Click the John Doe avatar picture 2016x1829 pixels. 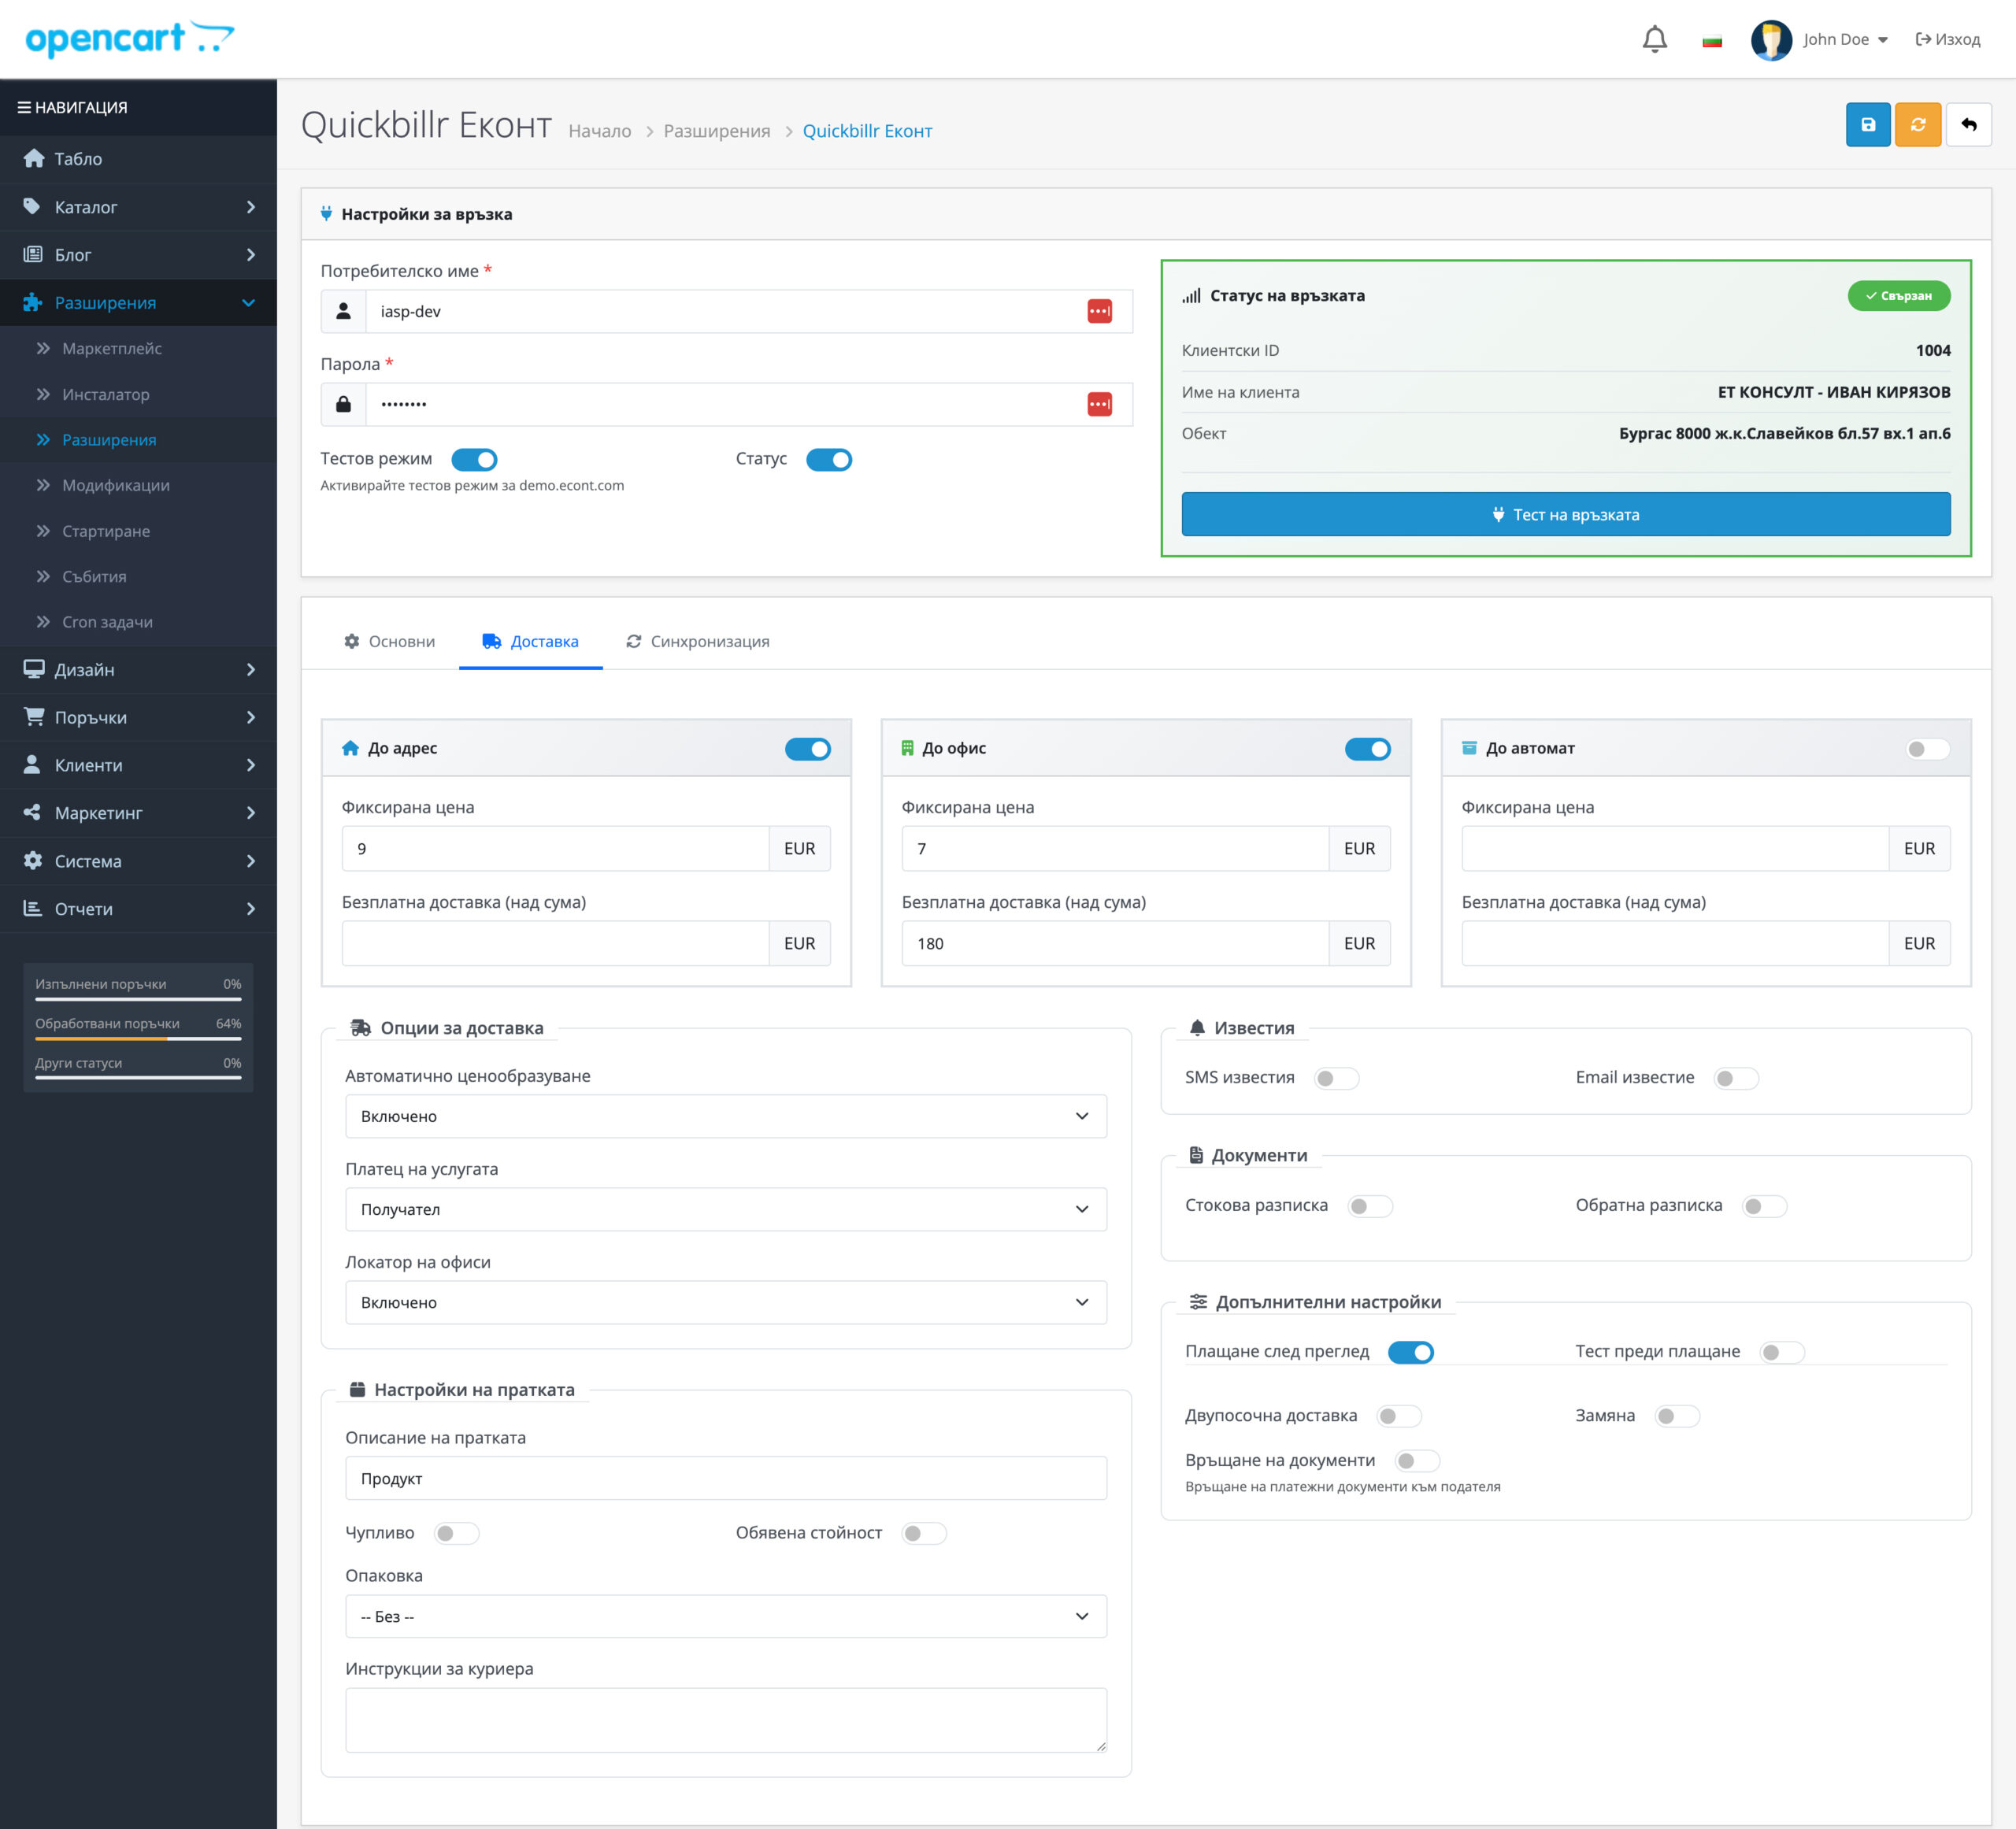1770,40
